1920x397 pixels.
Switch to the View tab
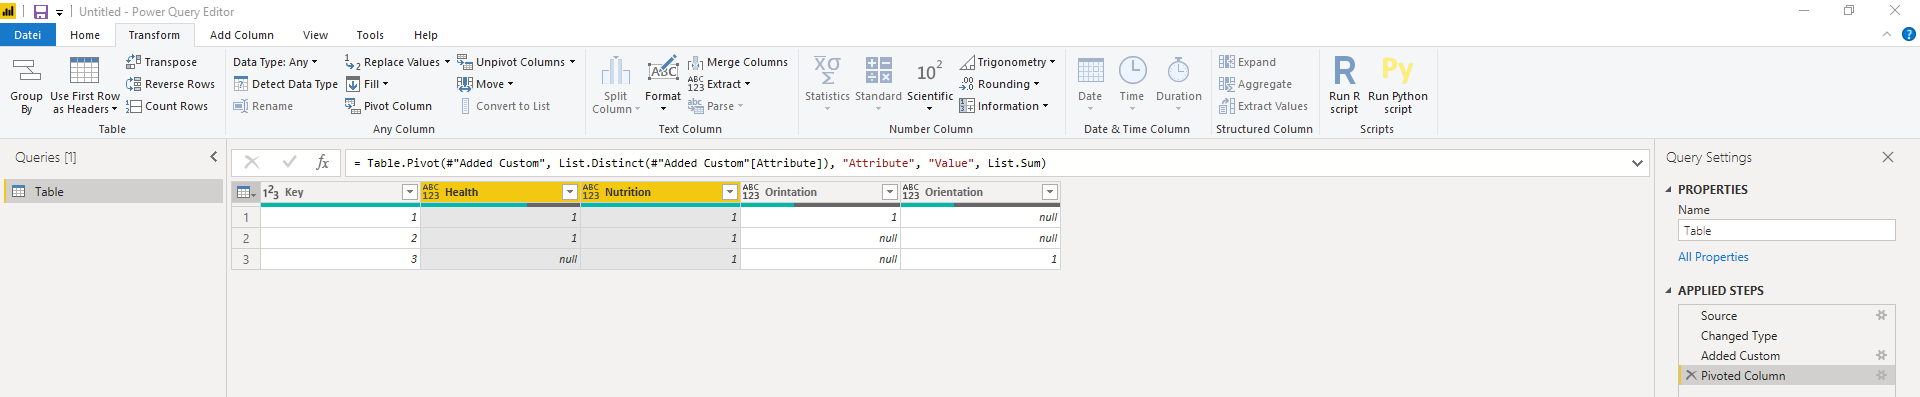point(315,35)
